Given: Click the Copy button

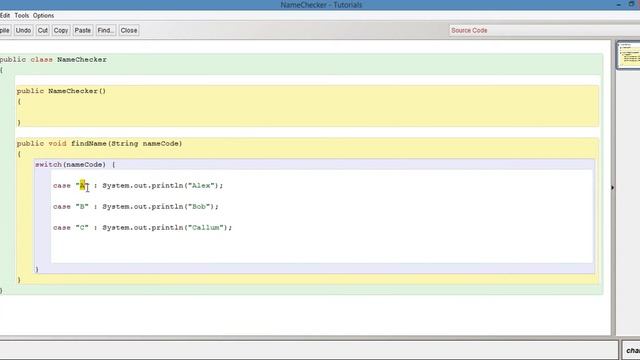Looking at the screenshot, I should [61, 30].
